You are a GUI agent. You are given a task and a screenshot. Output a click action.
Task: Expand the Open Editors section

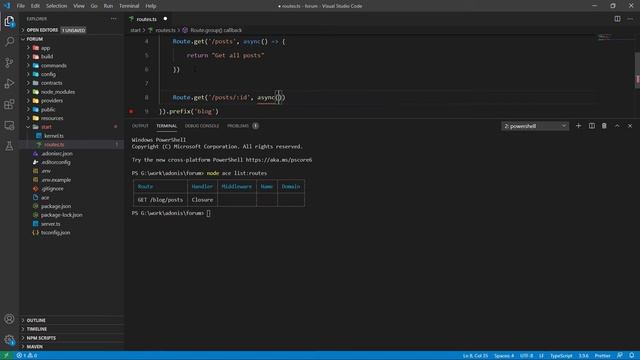click(x=71, y=30)
